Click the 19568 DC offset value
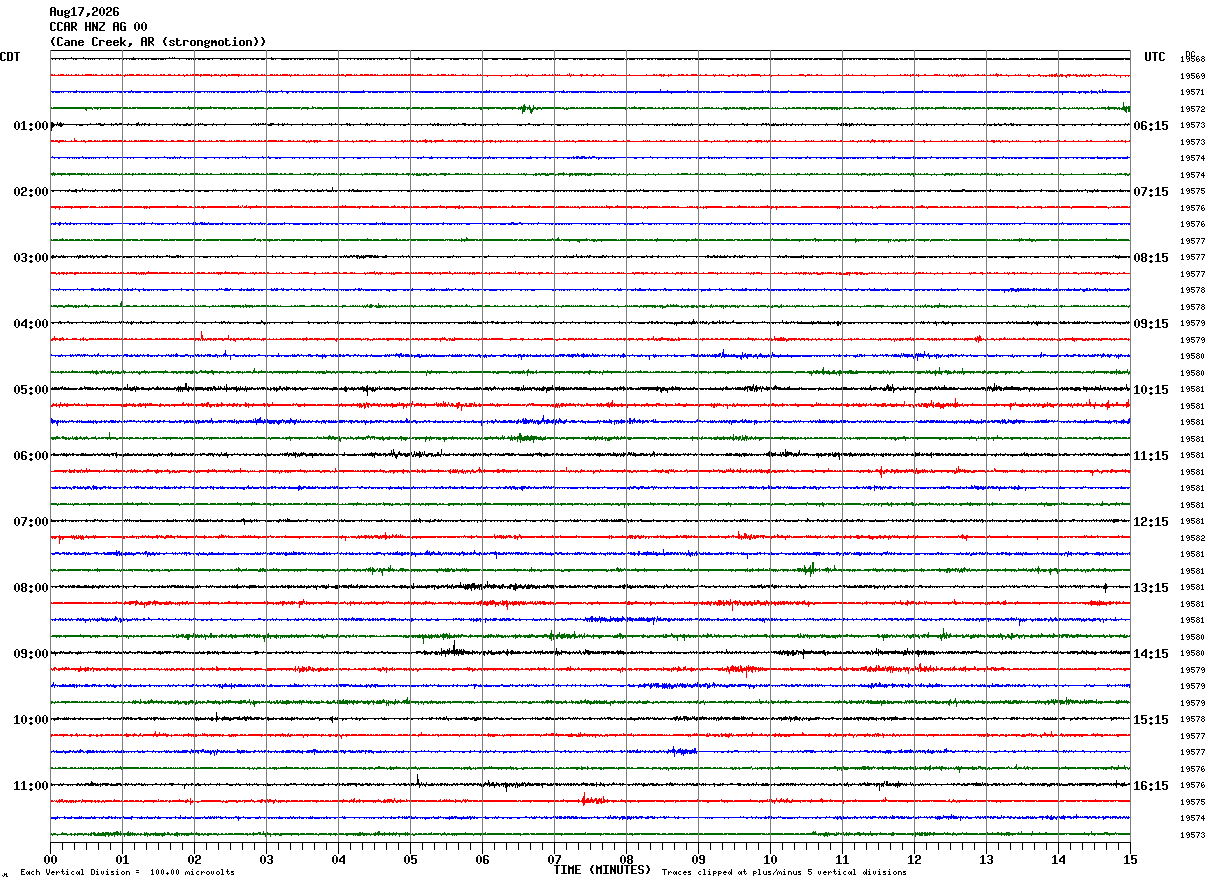Screen dimensions: 1210x886 1192,60
